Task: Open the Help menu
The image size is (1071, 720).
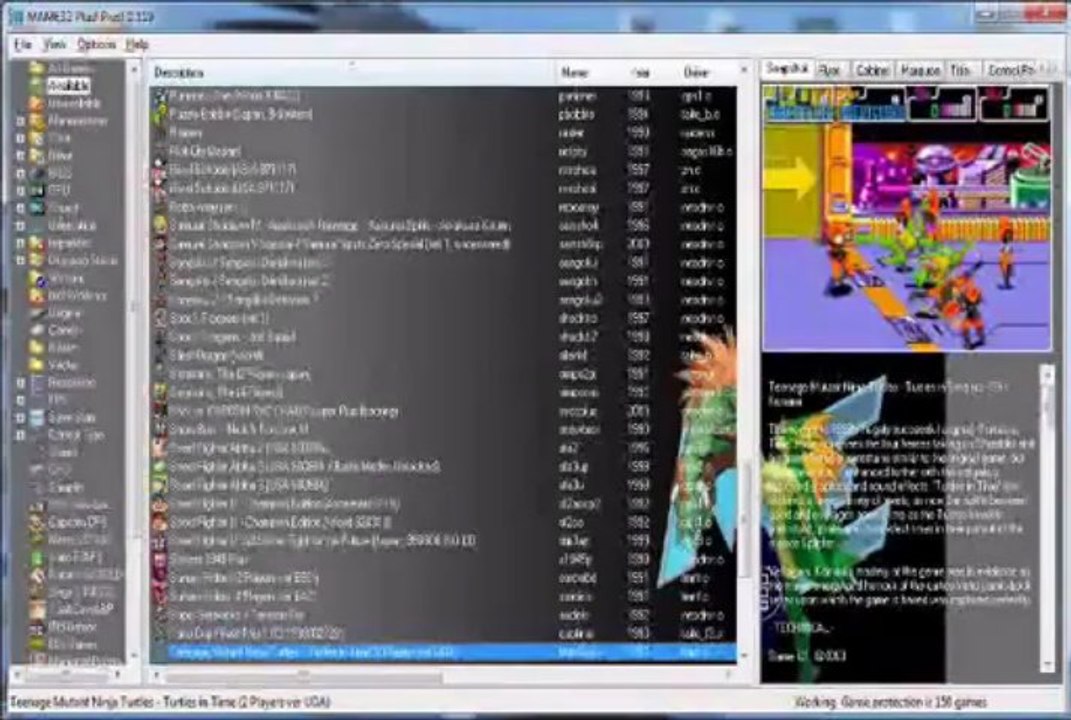Action: pyautogui.click(x=137, y=44)
